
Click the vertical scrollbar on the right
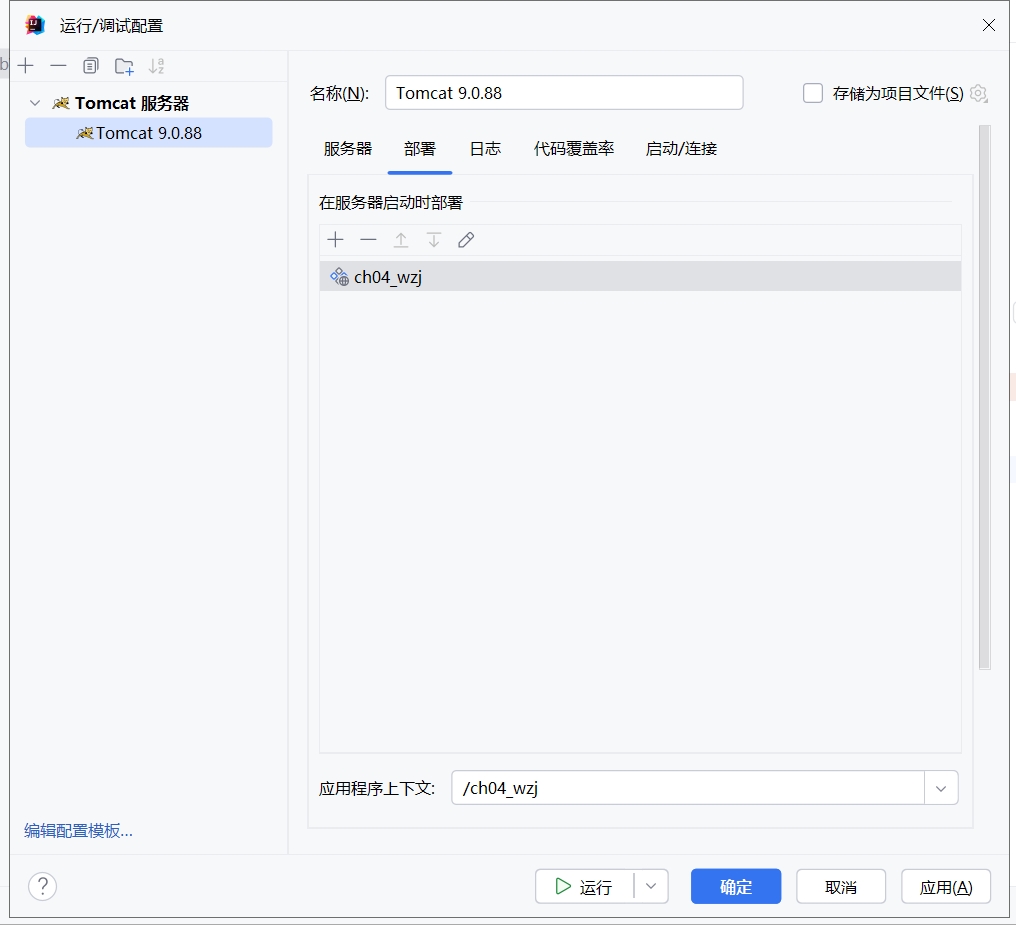984,400
